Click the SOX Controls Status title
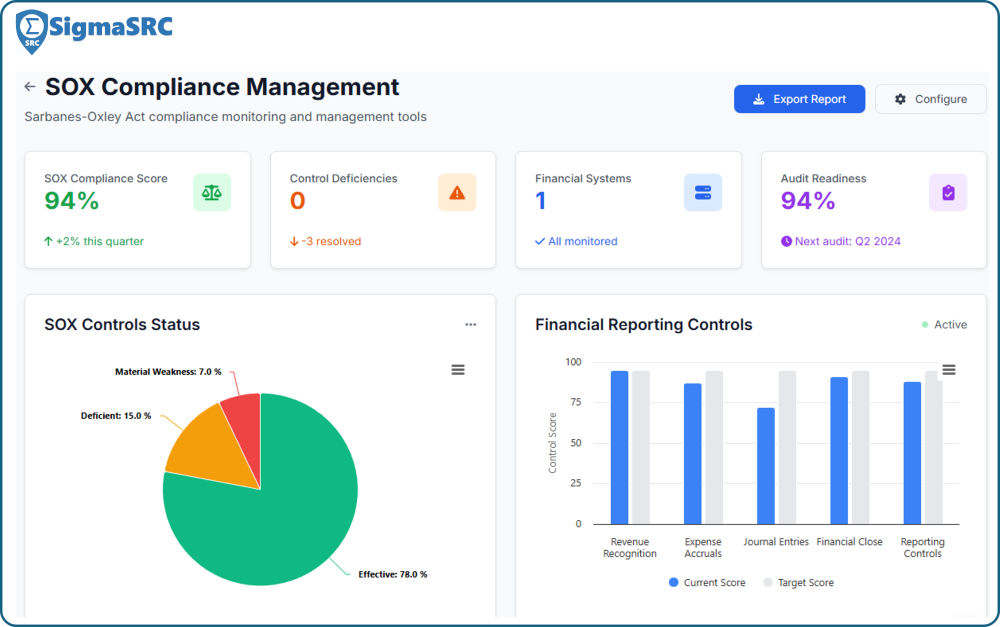This screenshot has width=1000, height=627. 122,325
